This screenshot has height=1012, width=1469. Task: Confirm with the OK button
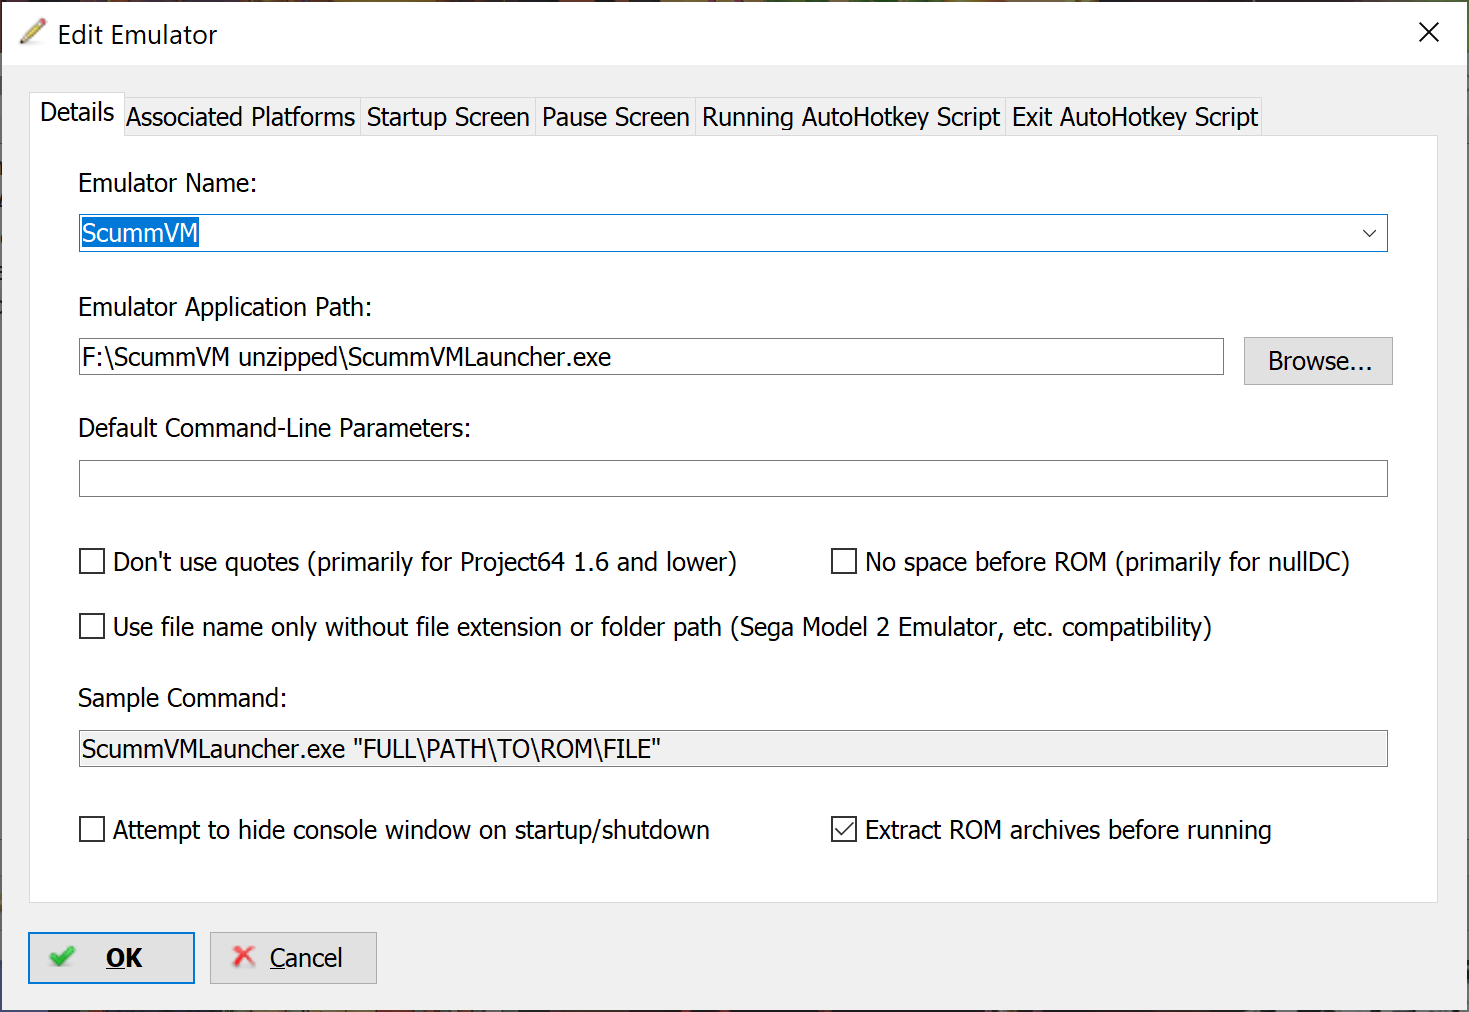111,958
